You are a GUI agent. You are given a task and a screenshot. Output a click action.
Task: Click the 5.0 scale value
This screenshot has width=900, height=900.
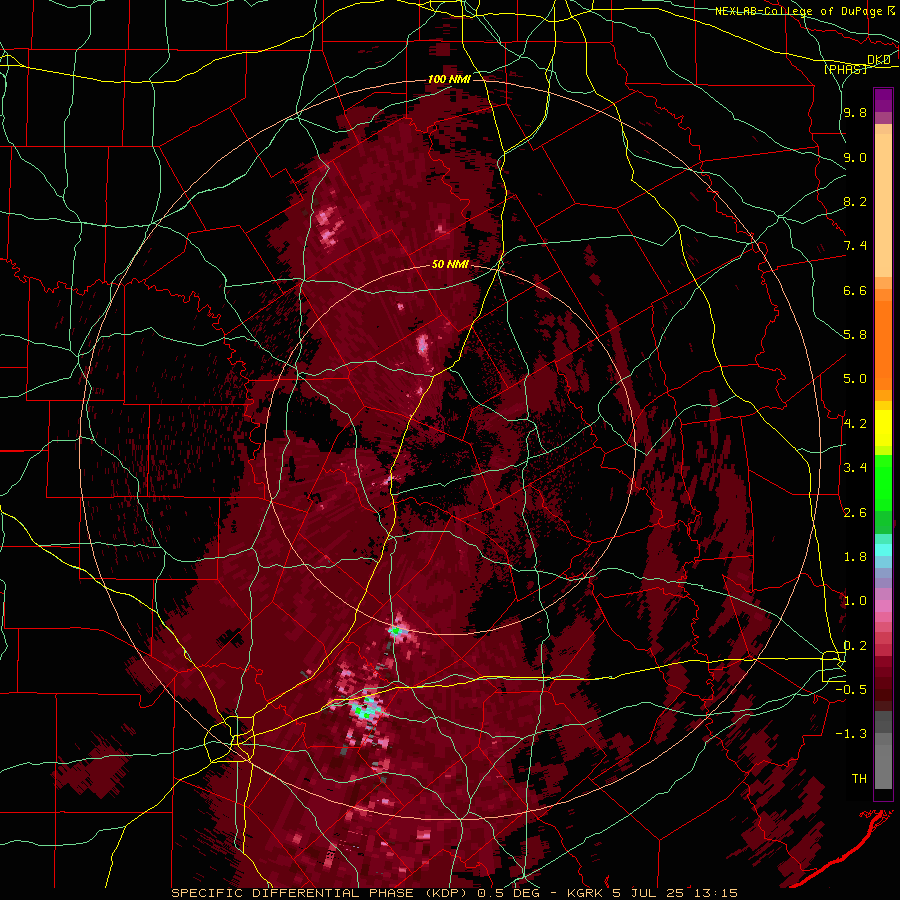[x=855, y=379]
